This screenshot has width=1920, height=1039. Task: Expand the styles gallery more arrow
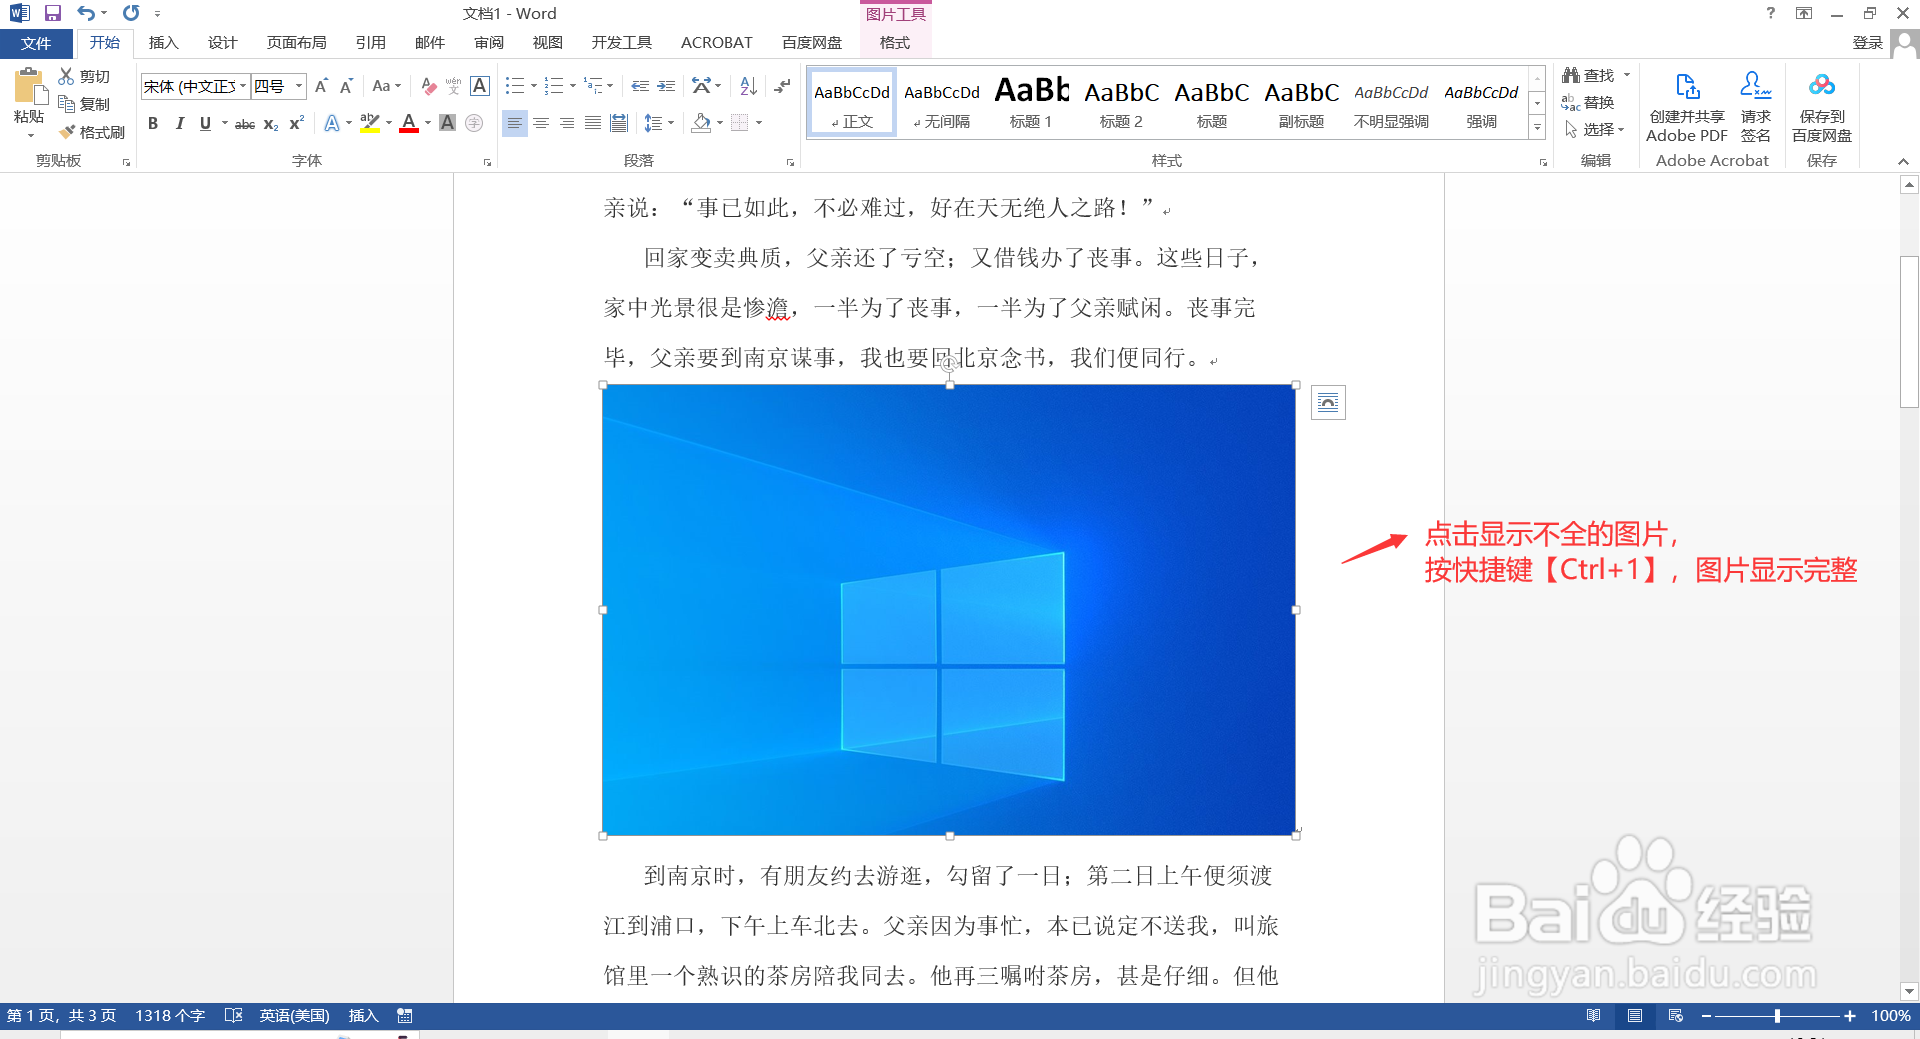[x=1537, y=127]
